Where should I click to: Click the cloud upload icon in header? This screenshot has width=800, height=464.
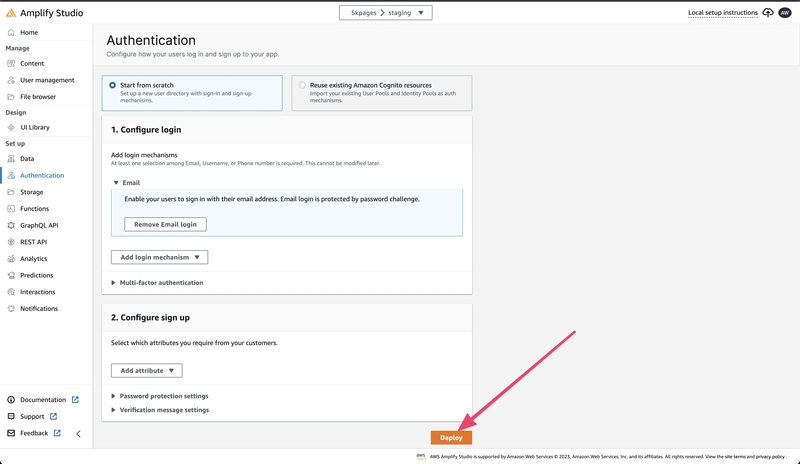pos(768,13)
